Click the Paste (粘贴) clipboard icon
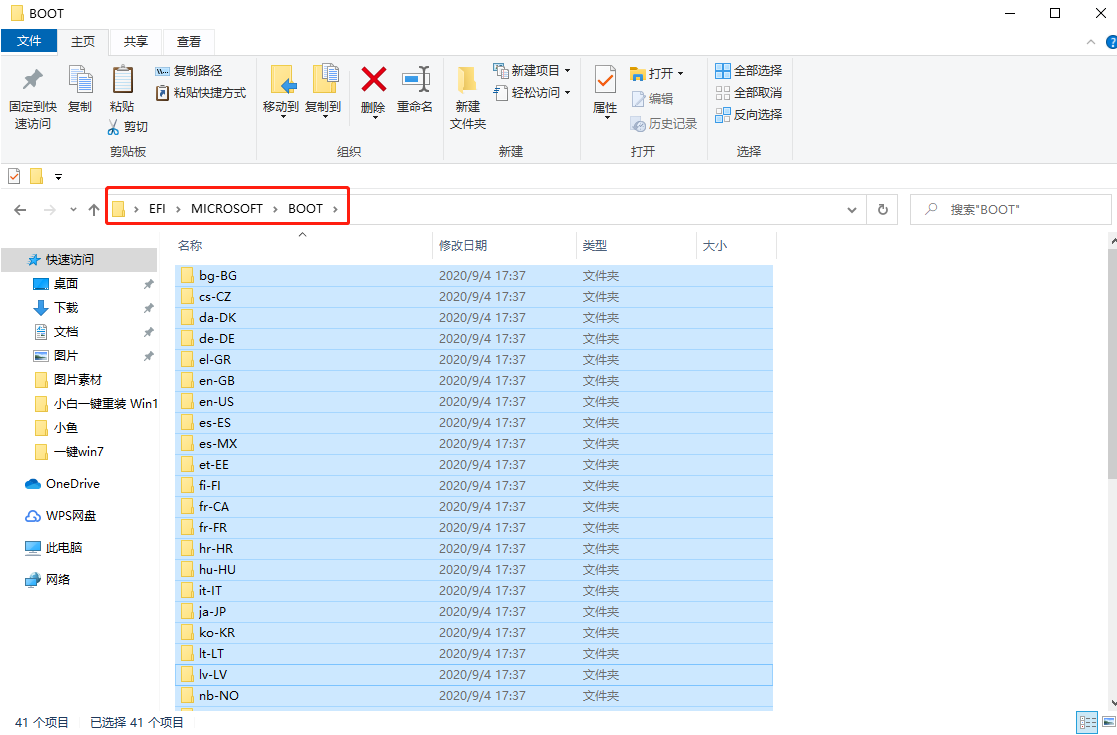Image resolution: width=1117 pixels, height=735 pixels. [x=122, y=80]
